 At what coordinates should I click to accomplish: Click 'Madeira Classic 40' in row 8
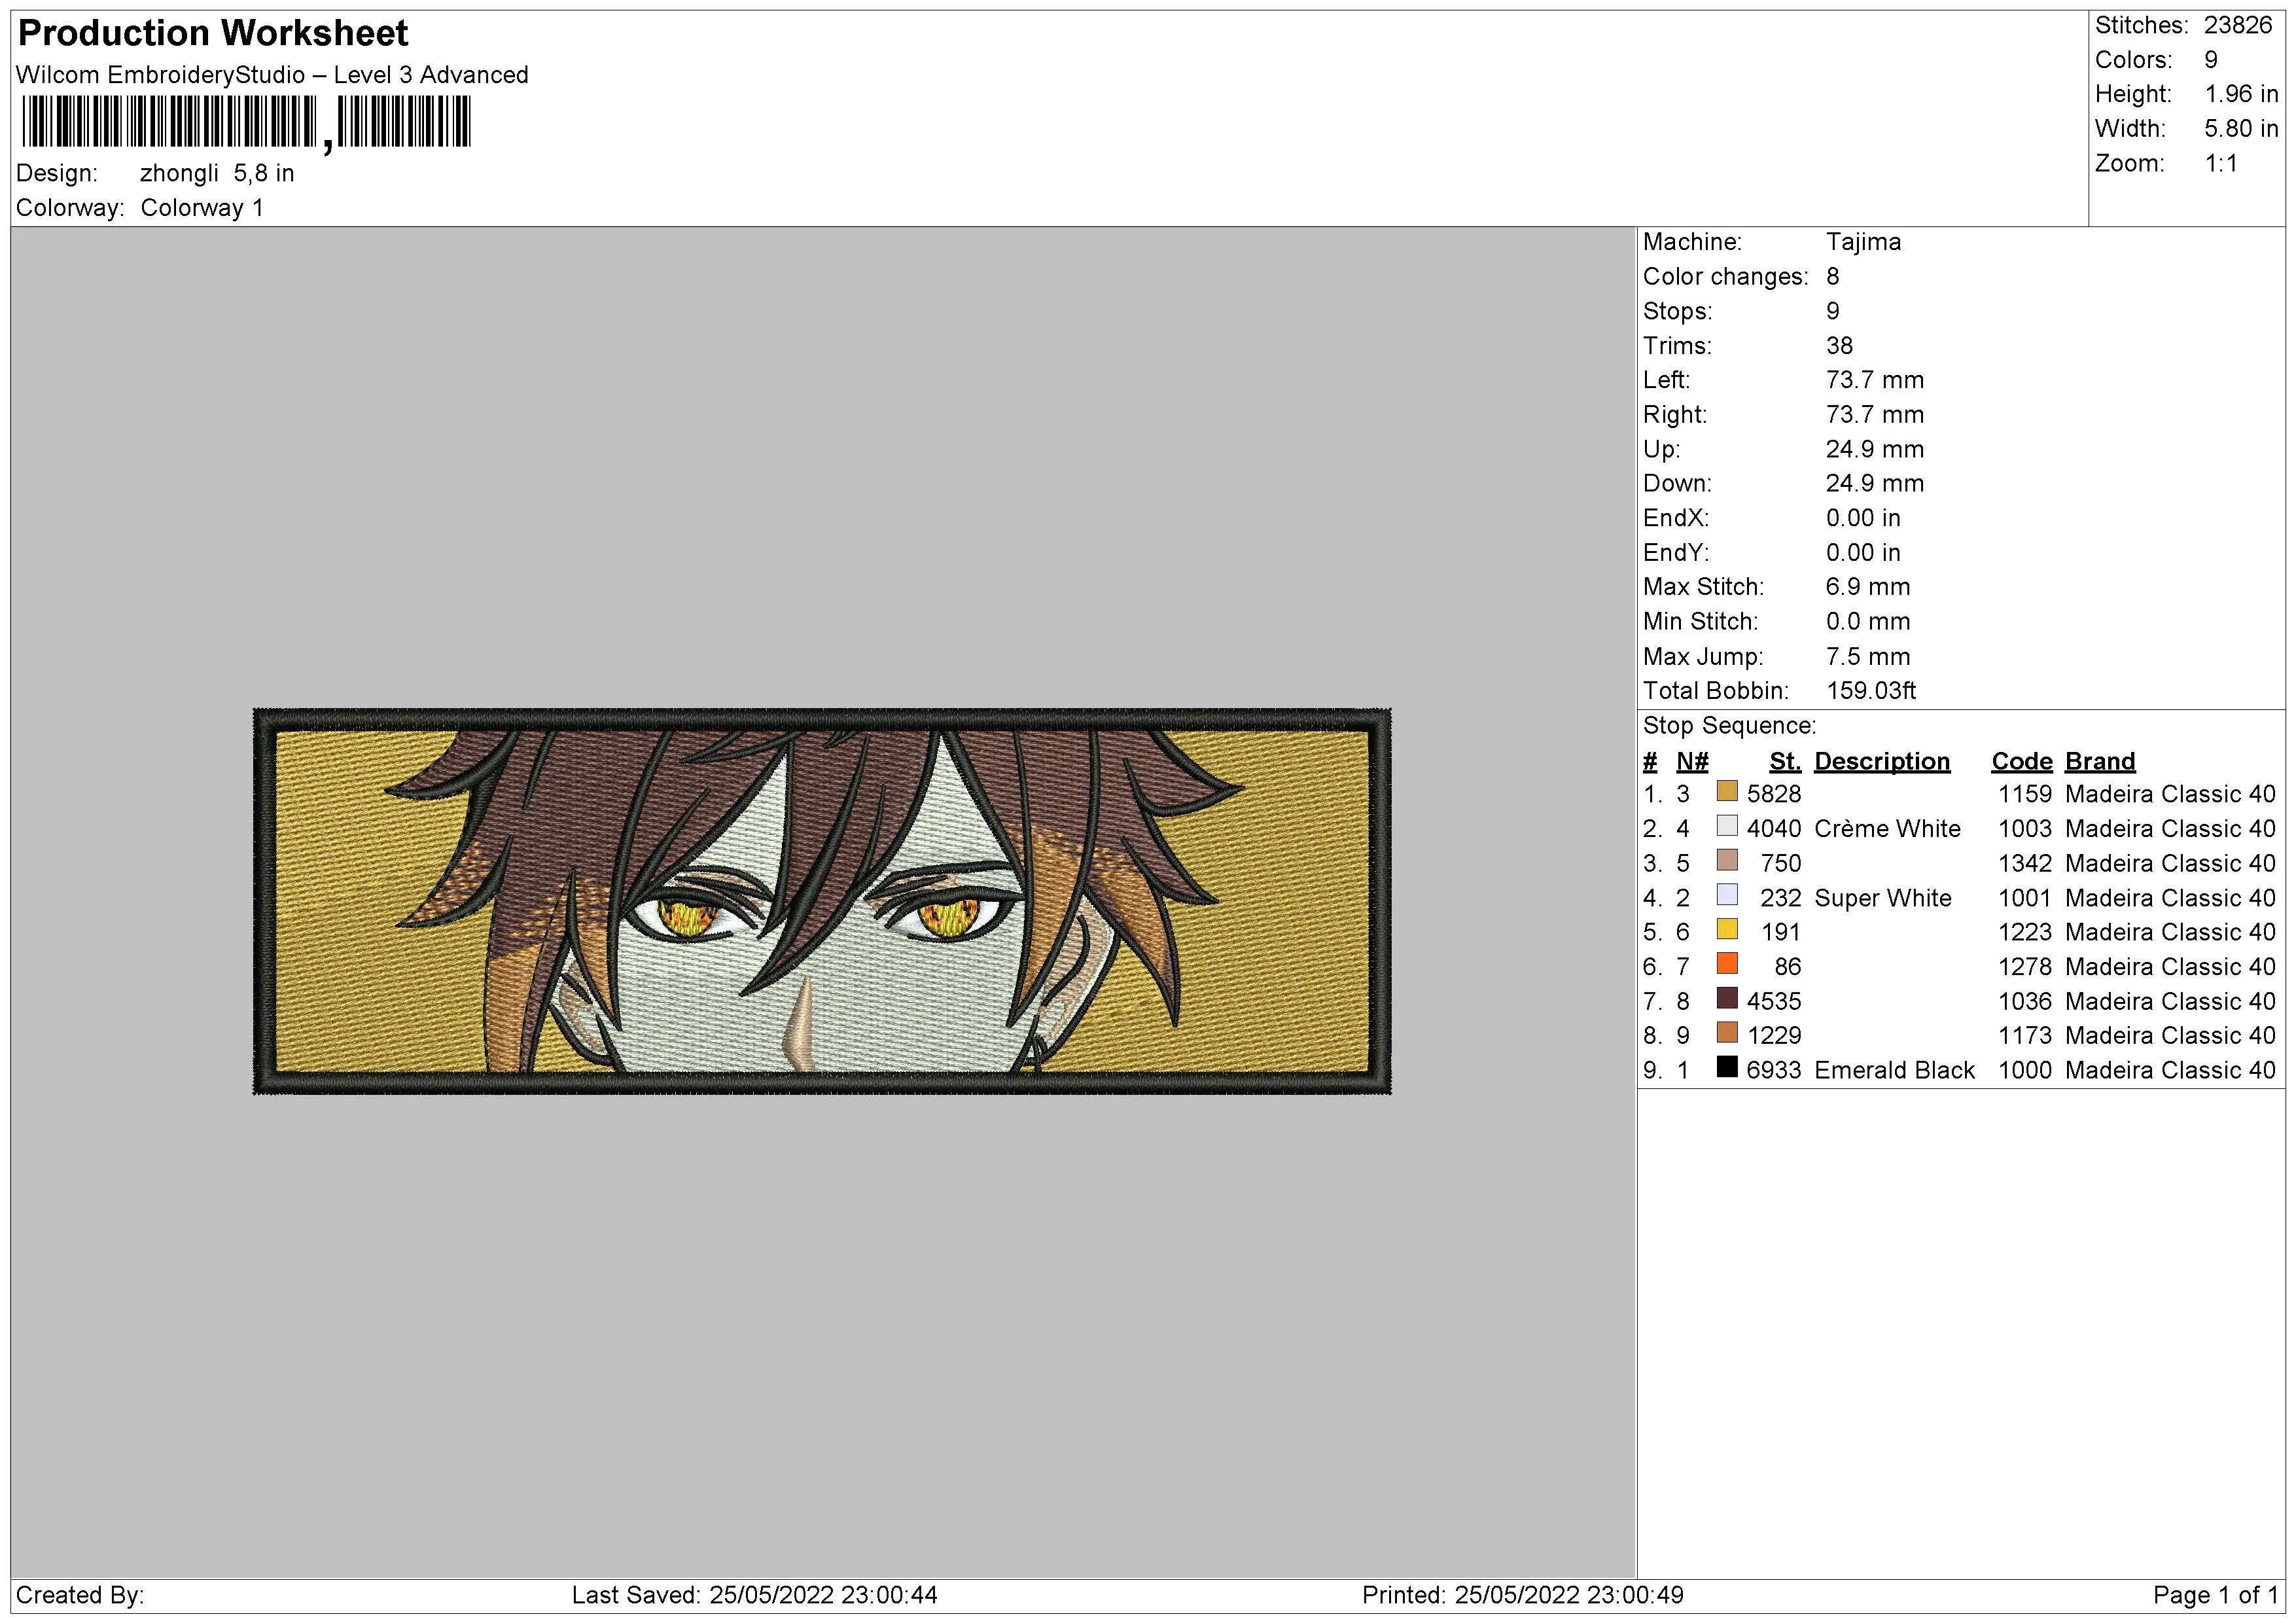pyautogui.click(x=2170, y=1036)
